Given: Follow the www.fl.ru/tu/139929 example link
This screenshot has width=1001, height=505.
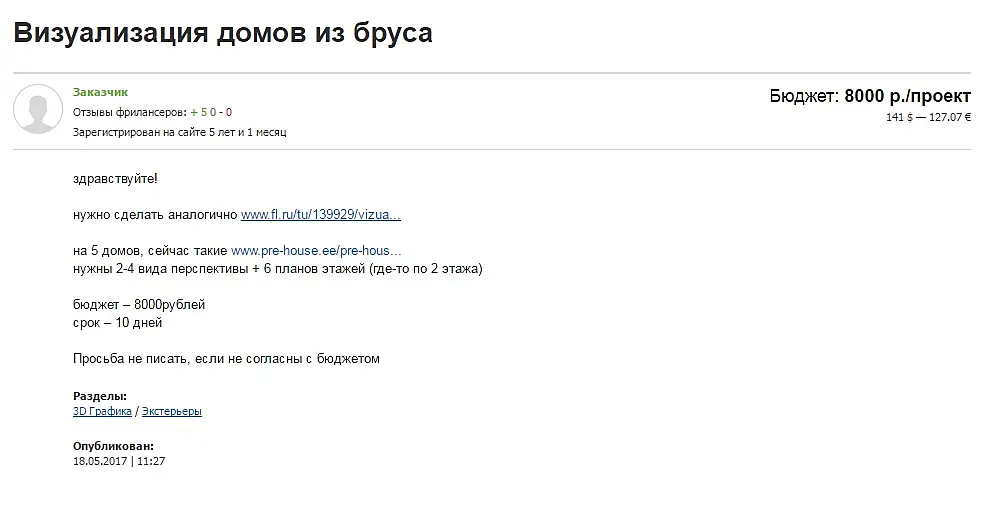Looking at the screenshot, I should click(x=320, y=215).
